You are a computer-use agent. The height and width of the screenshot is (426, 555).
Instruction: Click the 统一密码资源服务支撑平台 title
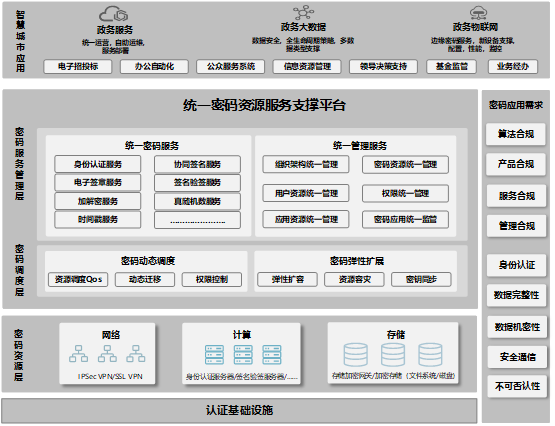(264, 105)
